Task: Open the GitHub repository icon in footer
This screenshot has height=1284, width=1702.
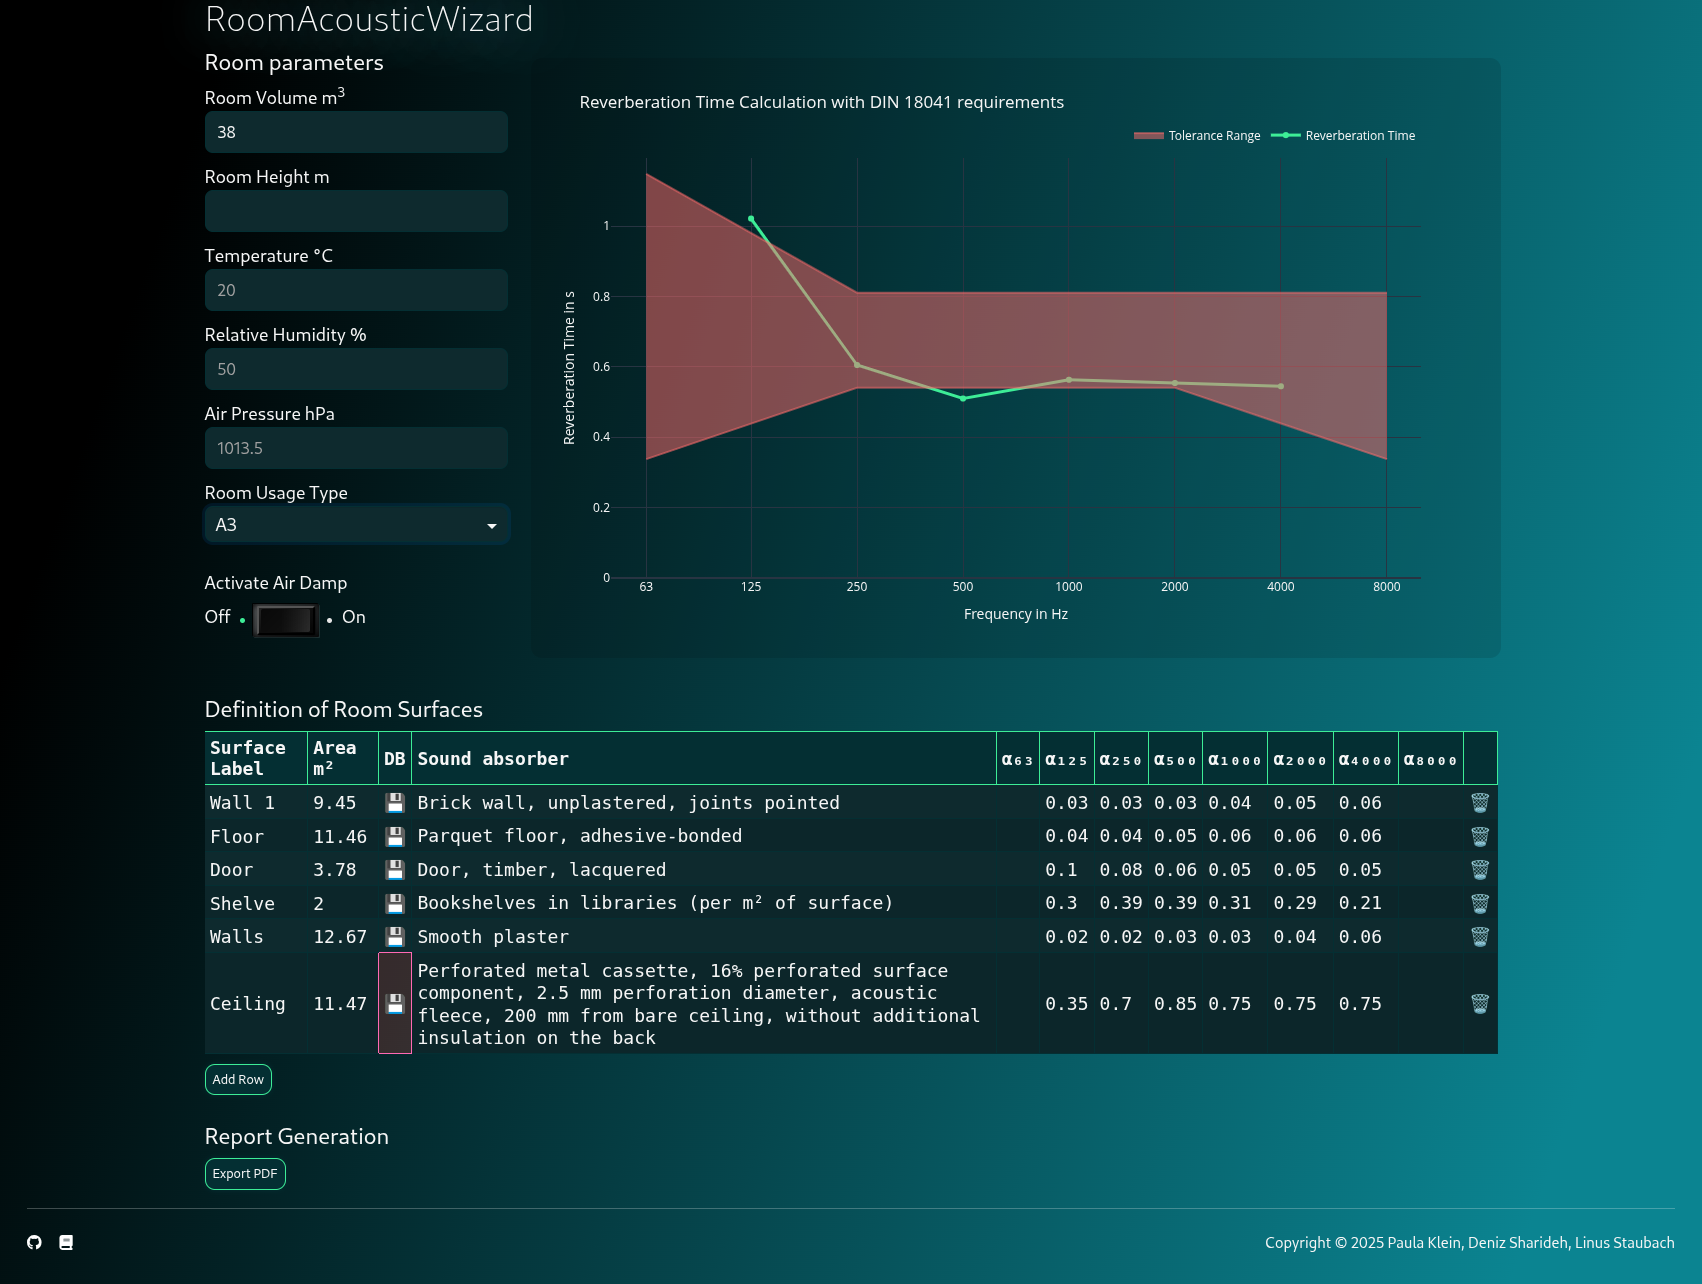Action: click(x=34, y=1242)
